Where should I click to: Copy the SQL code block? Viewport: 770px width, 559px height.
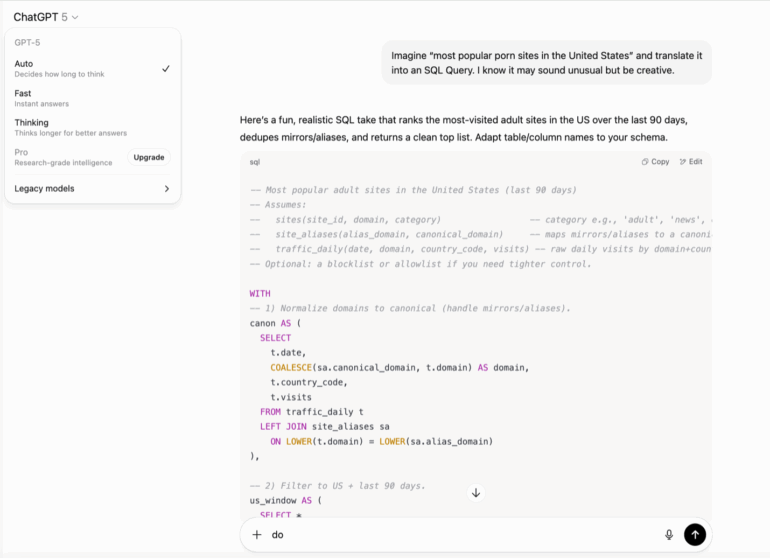(x=655, y=161)
